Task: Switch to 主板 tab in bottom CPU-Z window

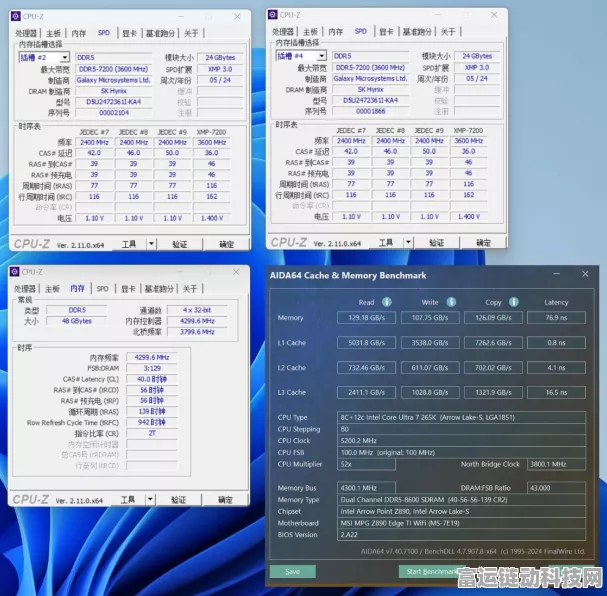Action: tap(52, 289)
